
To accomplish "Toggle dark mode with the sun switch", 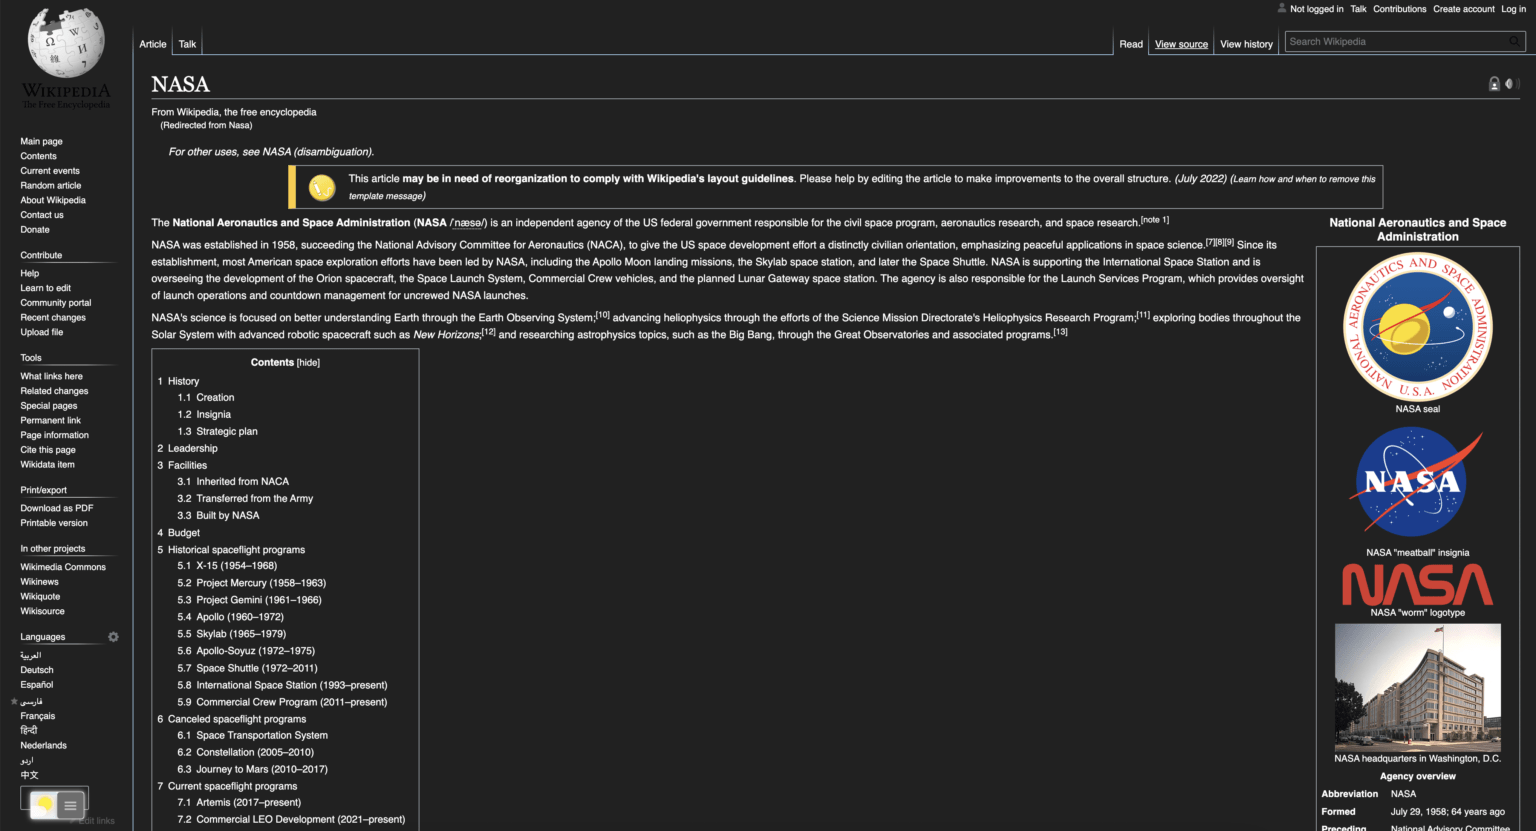I will (x=44, y=804).
